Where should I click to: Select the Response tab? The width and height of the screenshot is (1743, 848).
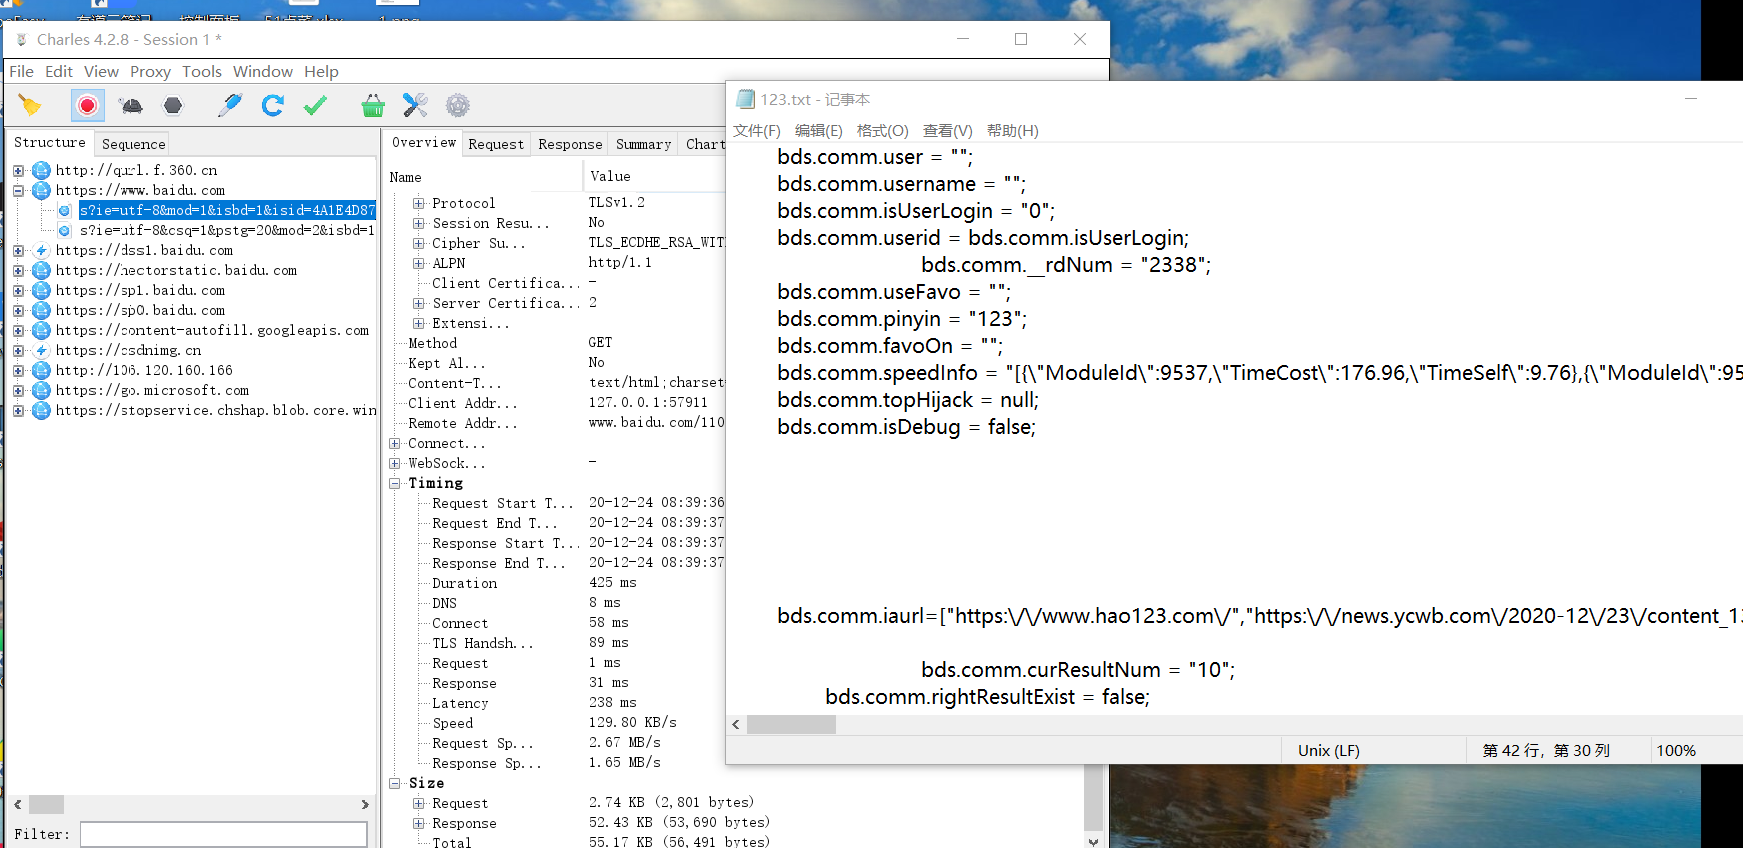point(570,144)
